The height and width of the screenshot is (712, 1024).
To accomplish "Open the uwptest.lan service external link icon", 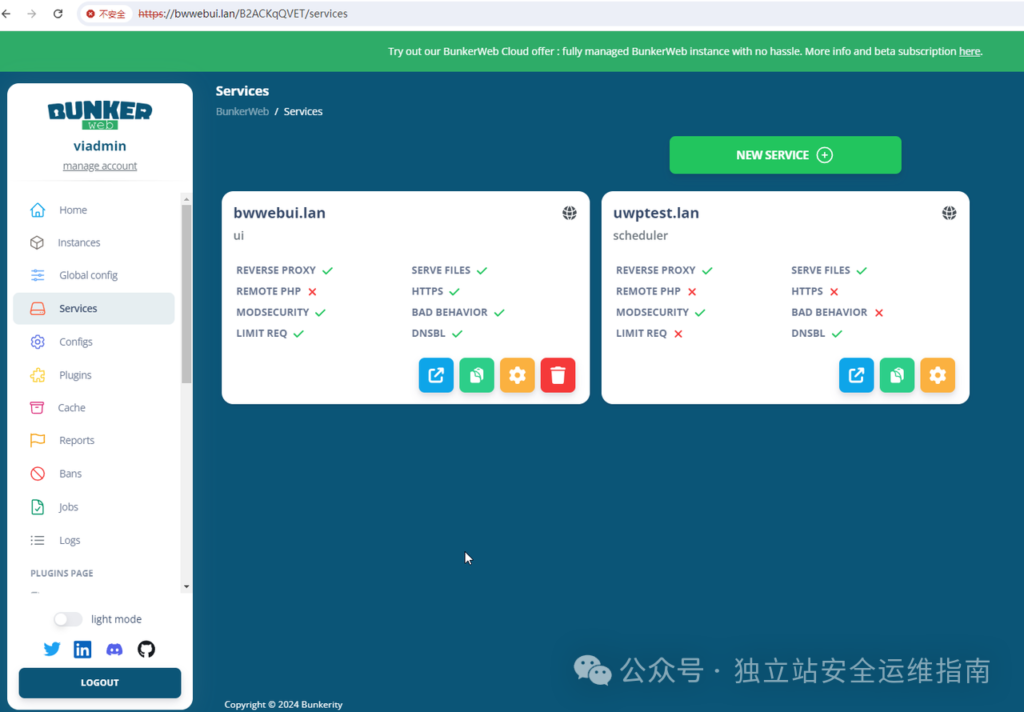I will coord(856,375).
